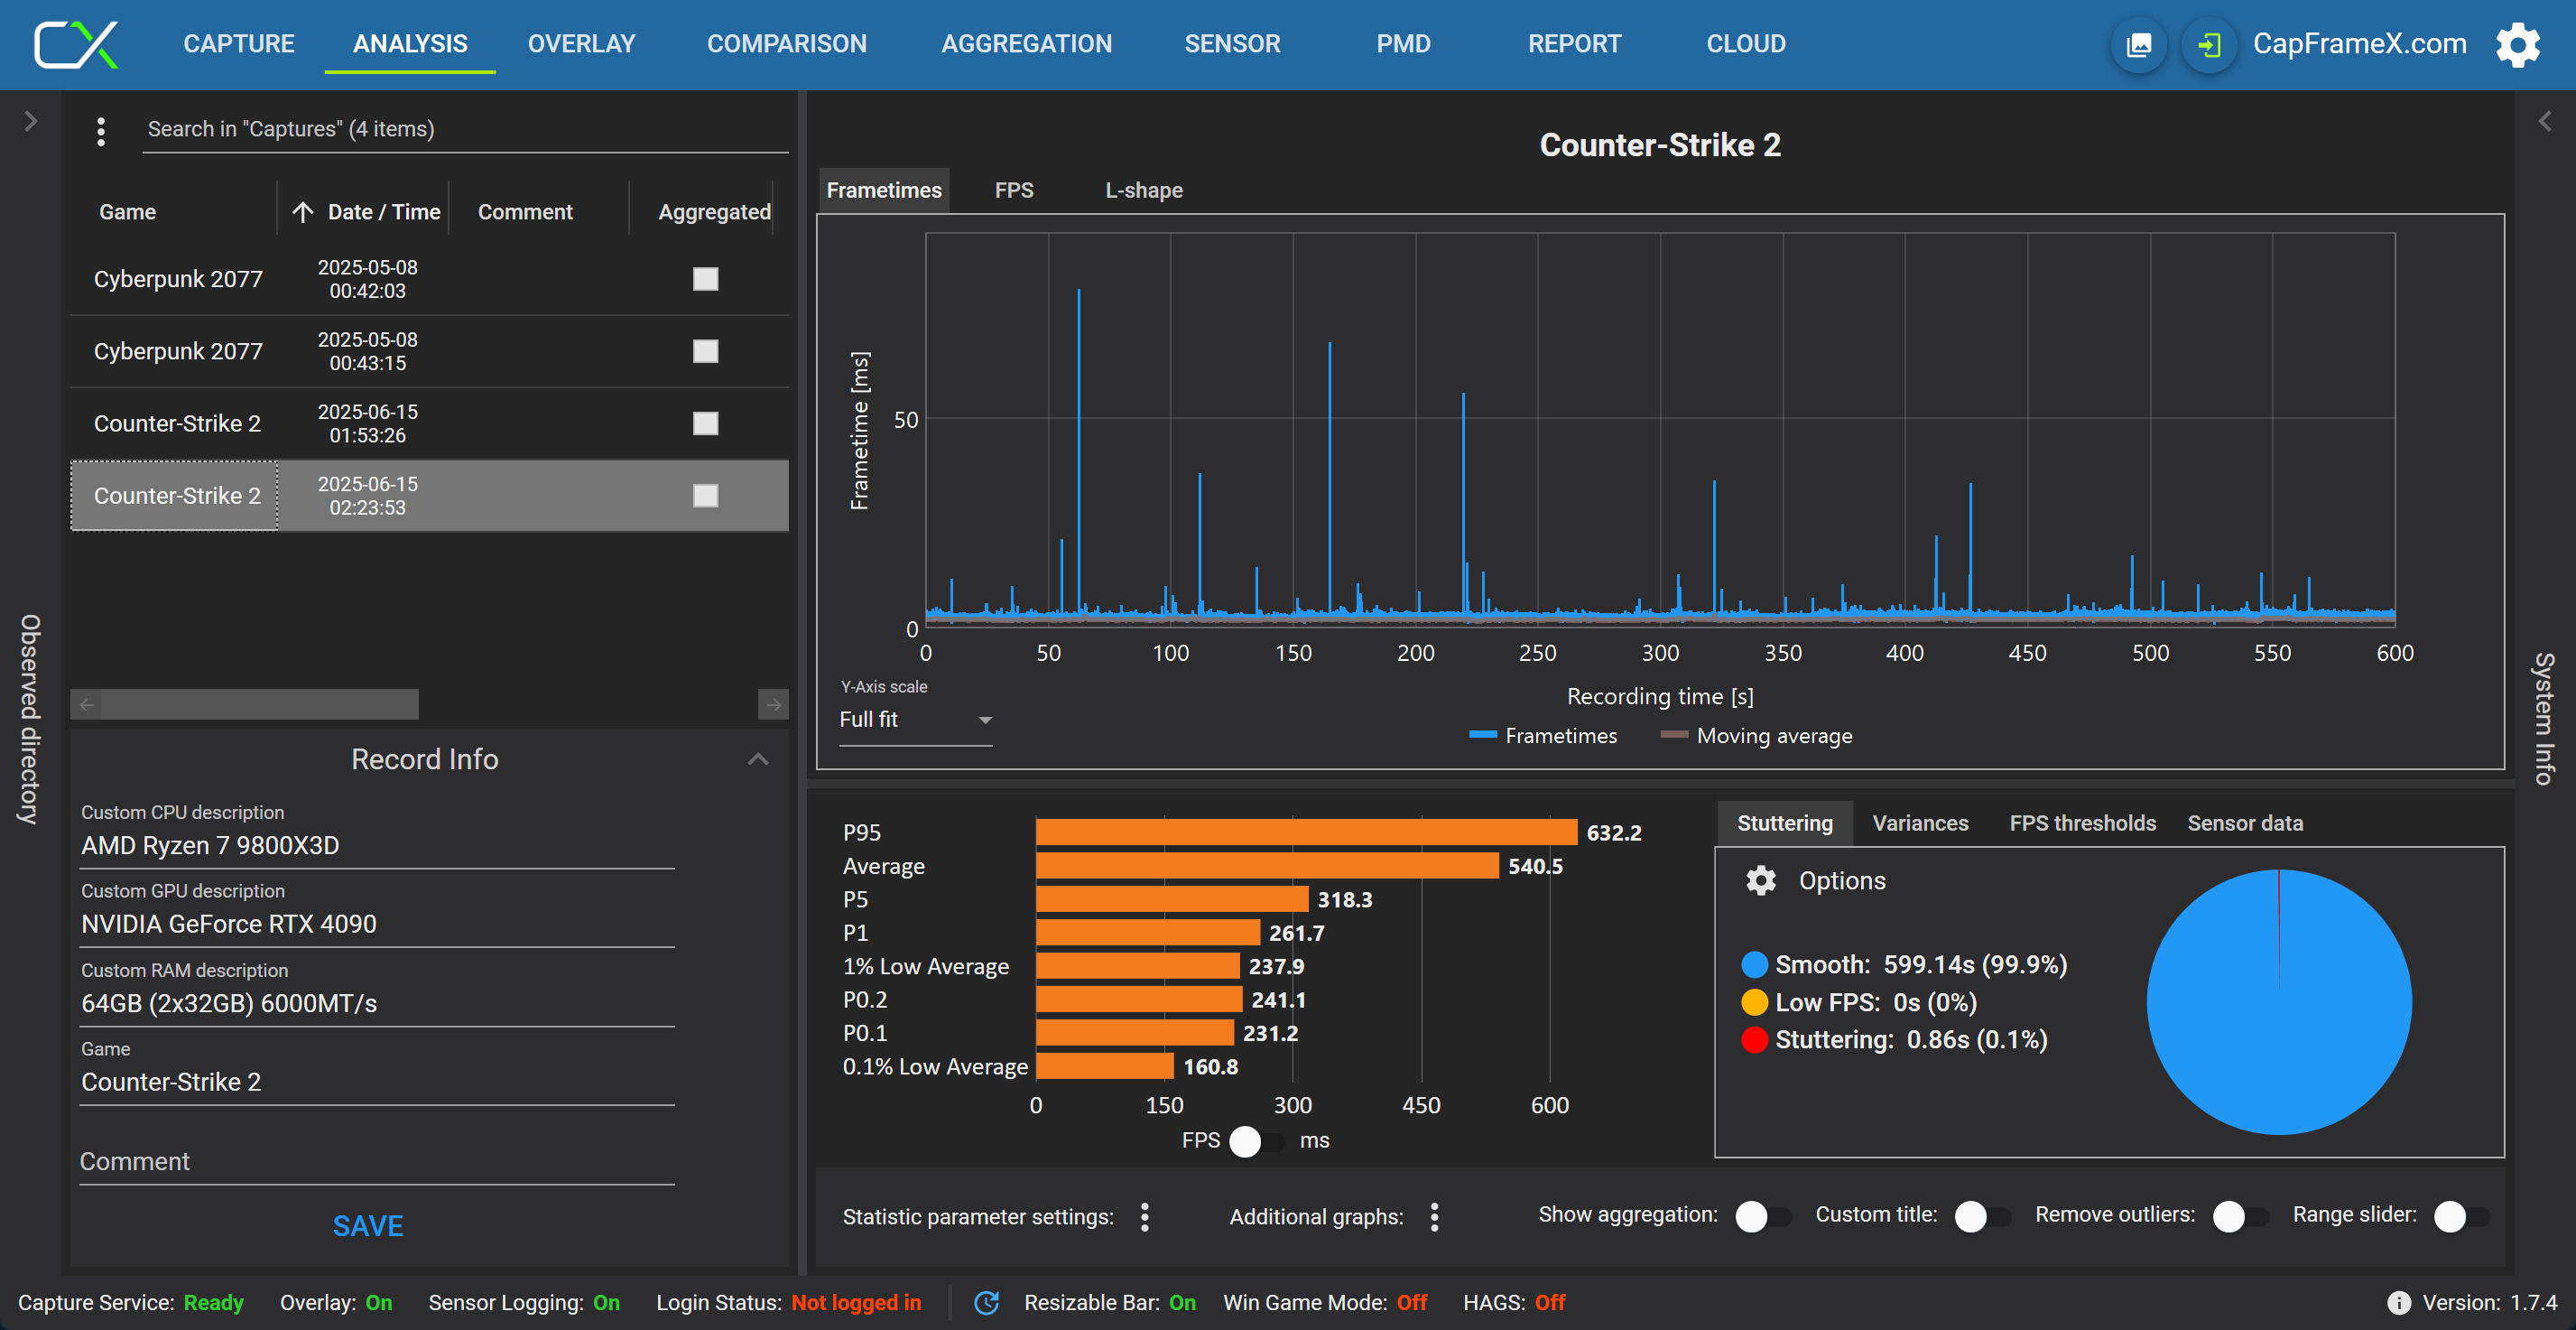Enable Custom title toggle
The height and width of the screenshot is (1330, 2576).
click(x=1982, y=1216)
